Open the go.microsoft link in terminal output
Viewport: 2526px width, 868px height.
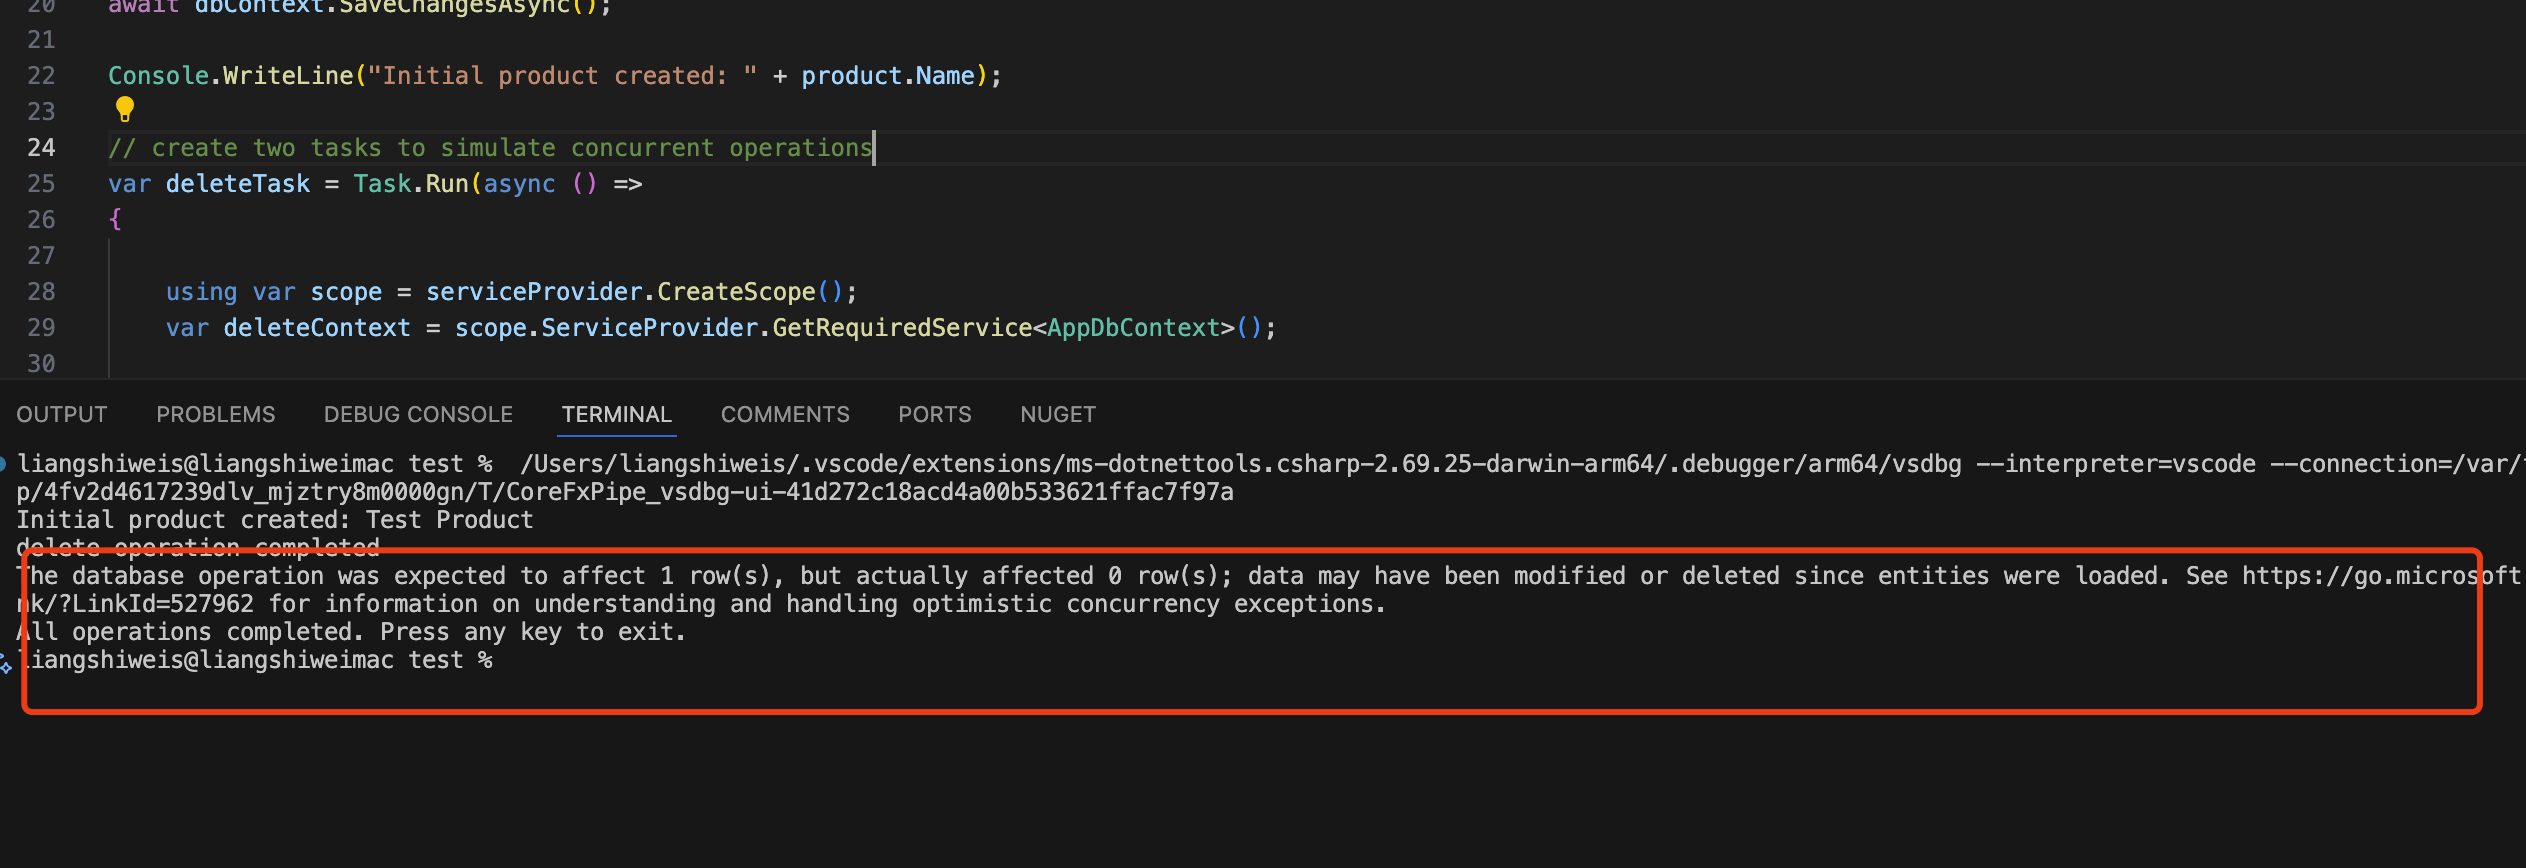click(2380, 576)
